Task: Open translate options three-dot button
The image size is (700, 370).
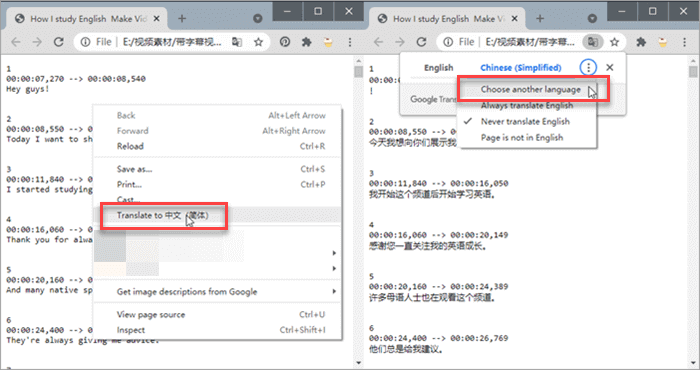Action: click(588, 67)
